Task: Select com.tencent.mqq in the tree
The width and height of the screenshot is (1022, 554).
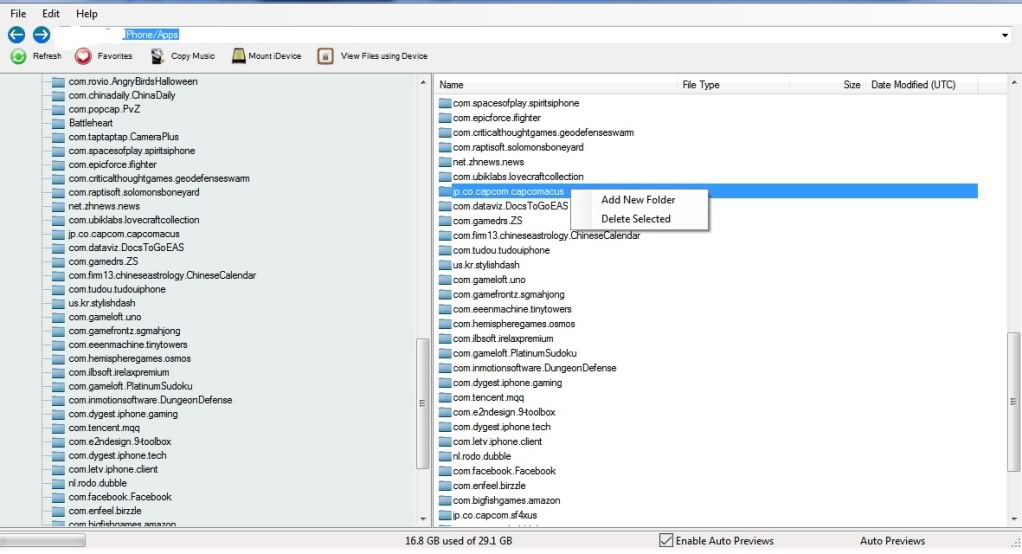Action: point(104,428)
